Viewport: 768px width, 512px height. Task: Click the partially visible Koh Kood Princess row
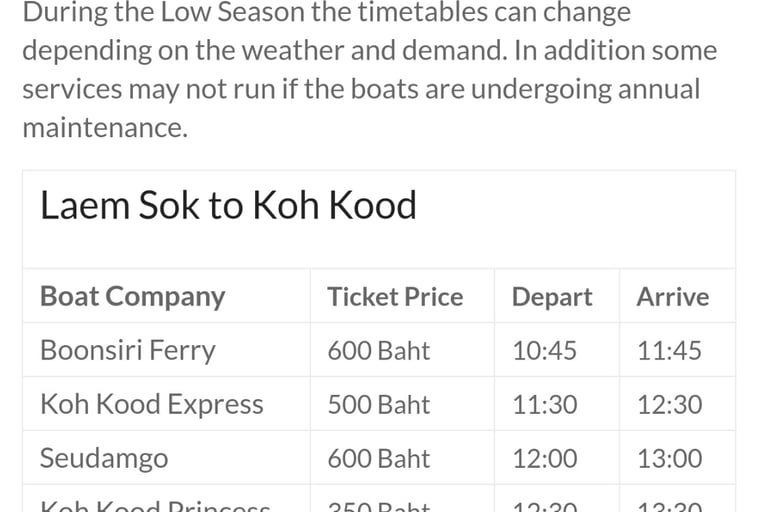point(155,505)
